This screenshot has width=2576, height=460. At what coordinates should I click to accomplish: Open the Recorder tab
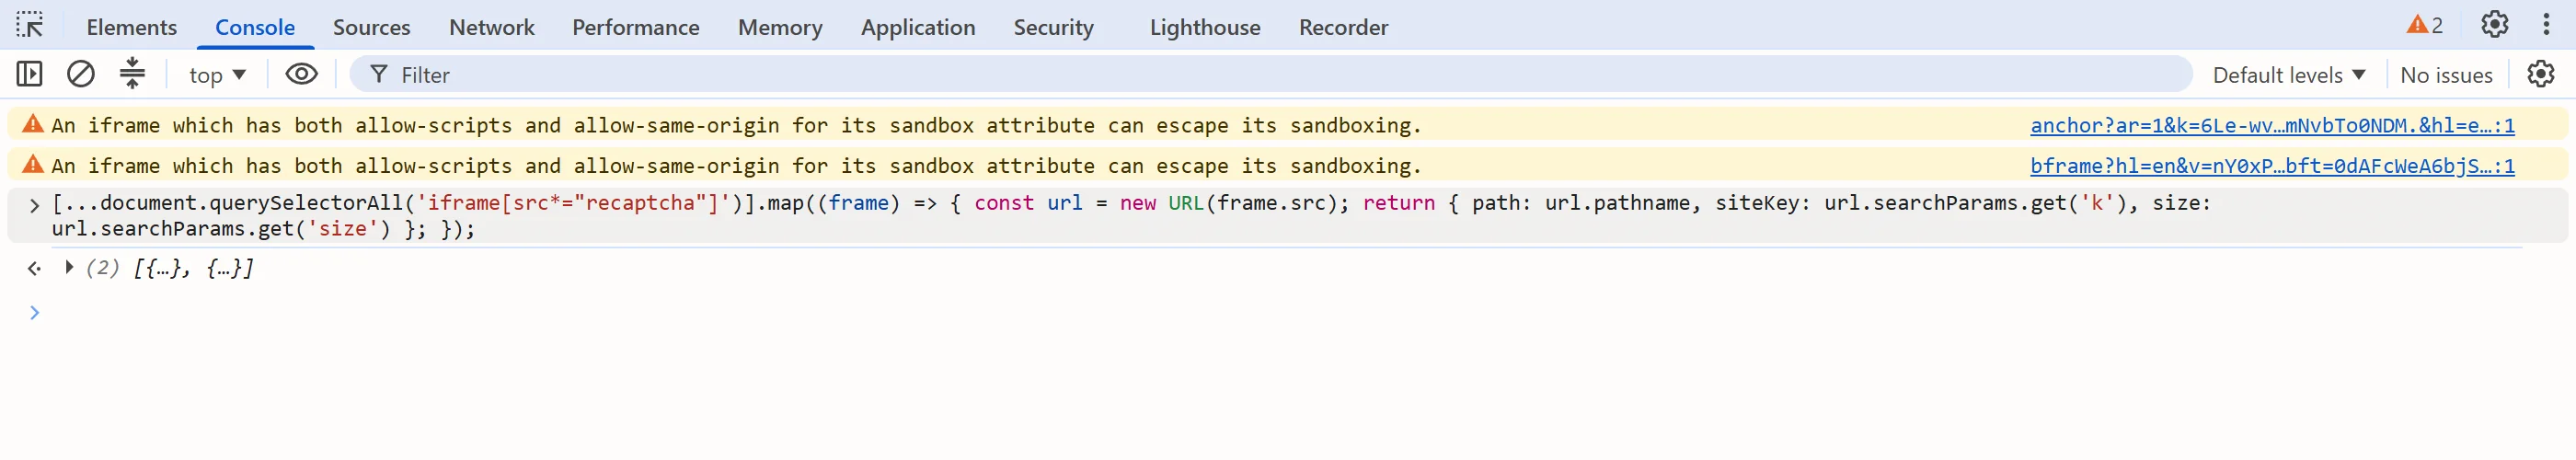tap(1343, 27)
